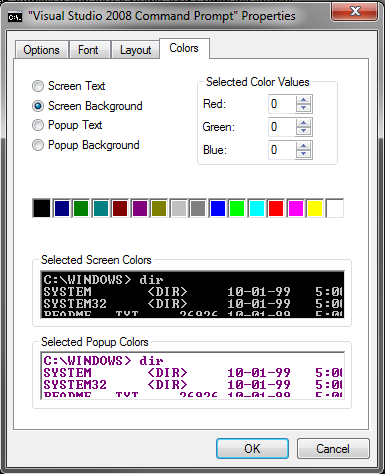Screen dimensions: 385x474
Task: Pick the cyan color swatch
Action: pyautogui.click(x=257, y=208)
